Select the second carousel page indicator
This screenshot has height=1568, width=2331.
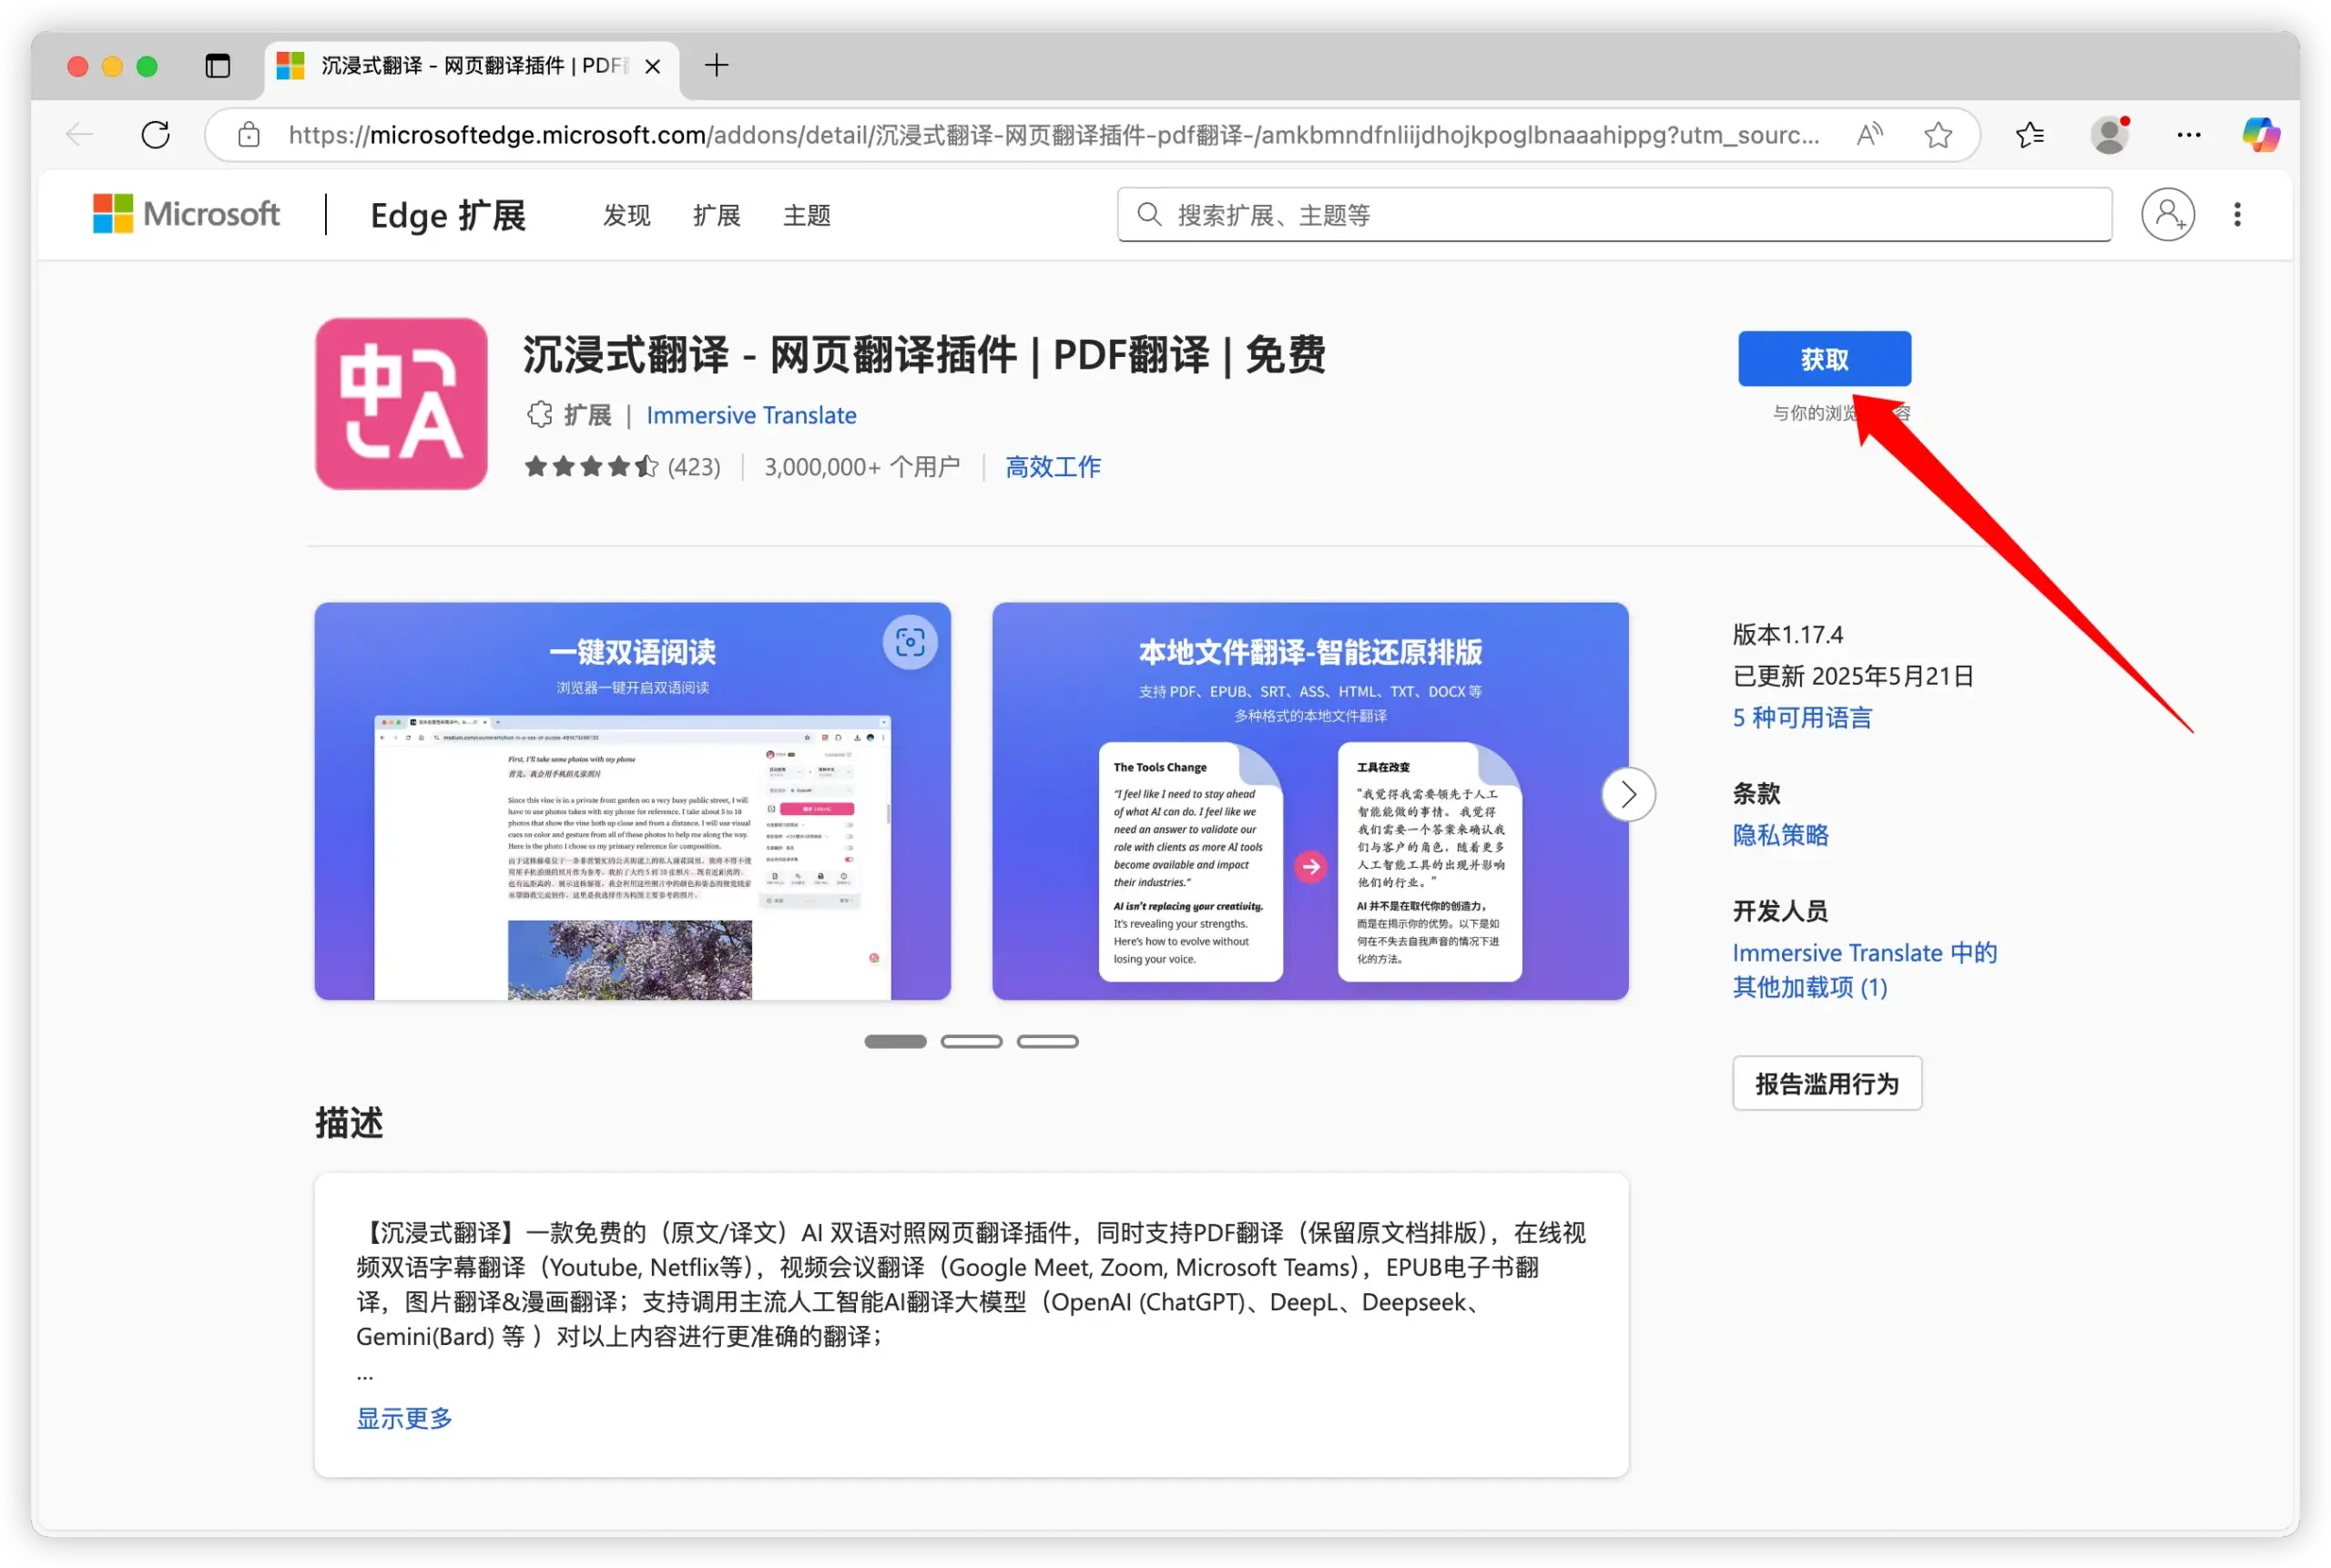click(971, 1041)
